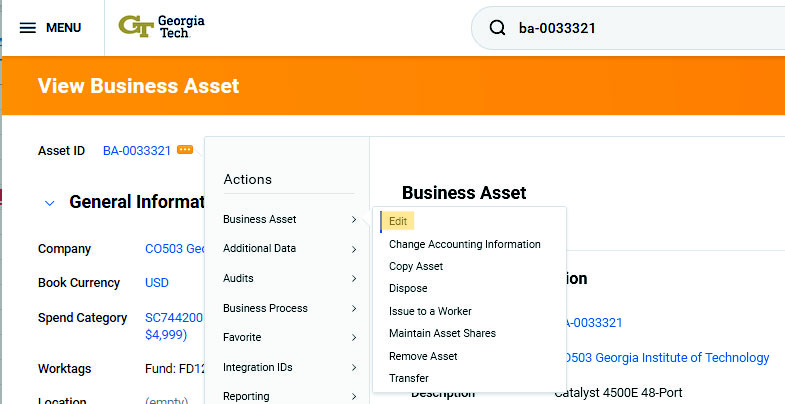
Task: Click the Business Asset popup heading
Action: point(464,193)
